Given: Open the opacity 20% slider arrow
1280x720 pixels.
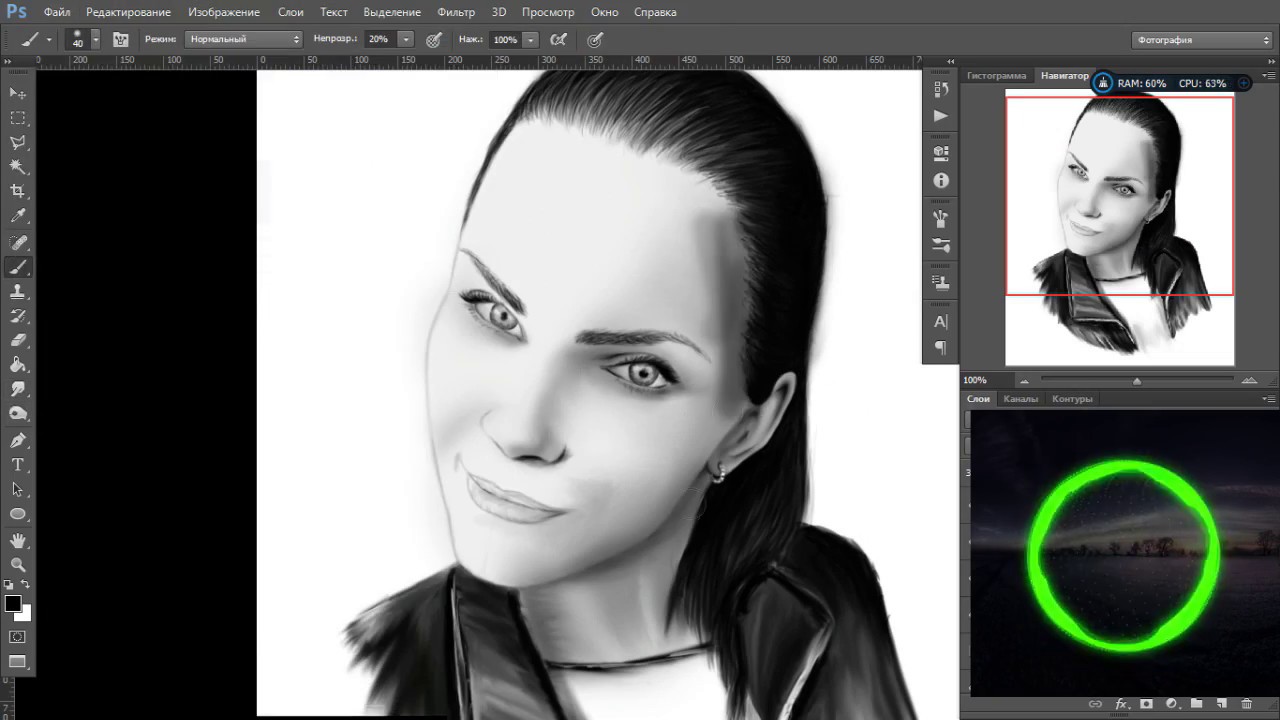Looking at the screenshot, I should (x=406, y=40).
